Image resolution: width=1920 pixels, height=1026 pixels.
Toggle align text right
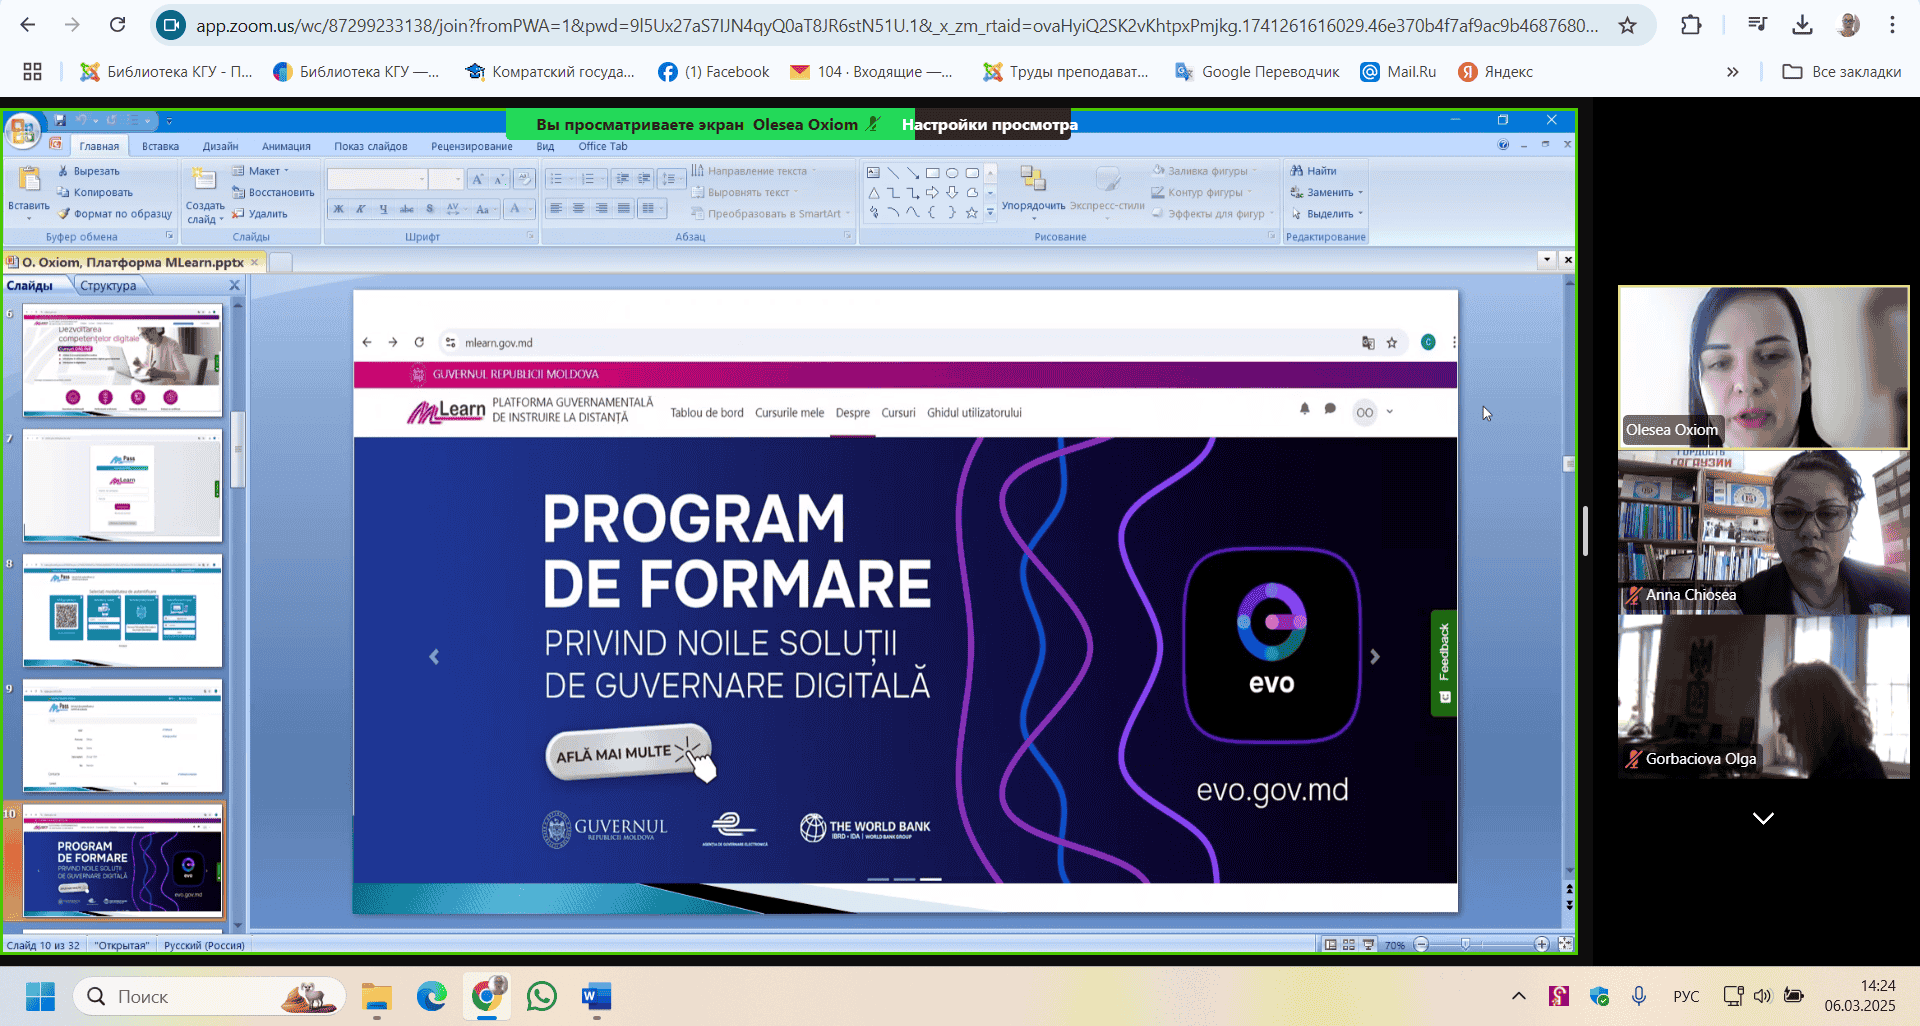601,208
